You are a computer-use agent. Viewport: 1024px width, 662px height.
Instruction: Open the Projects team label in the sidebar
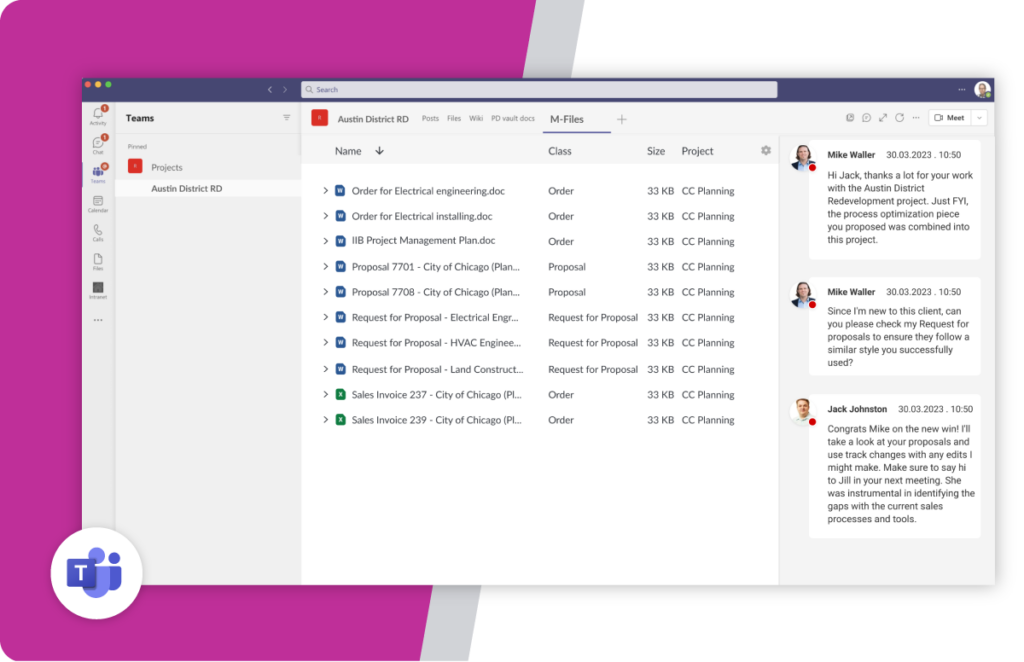pos(167,167)
